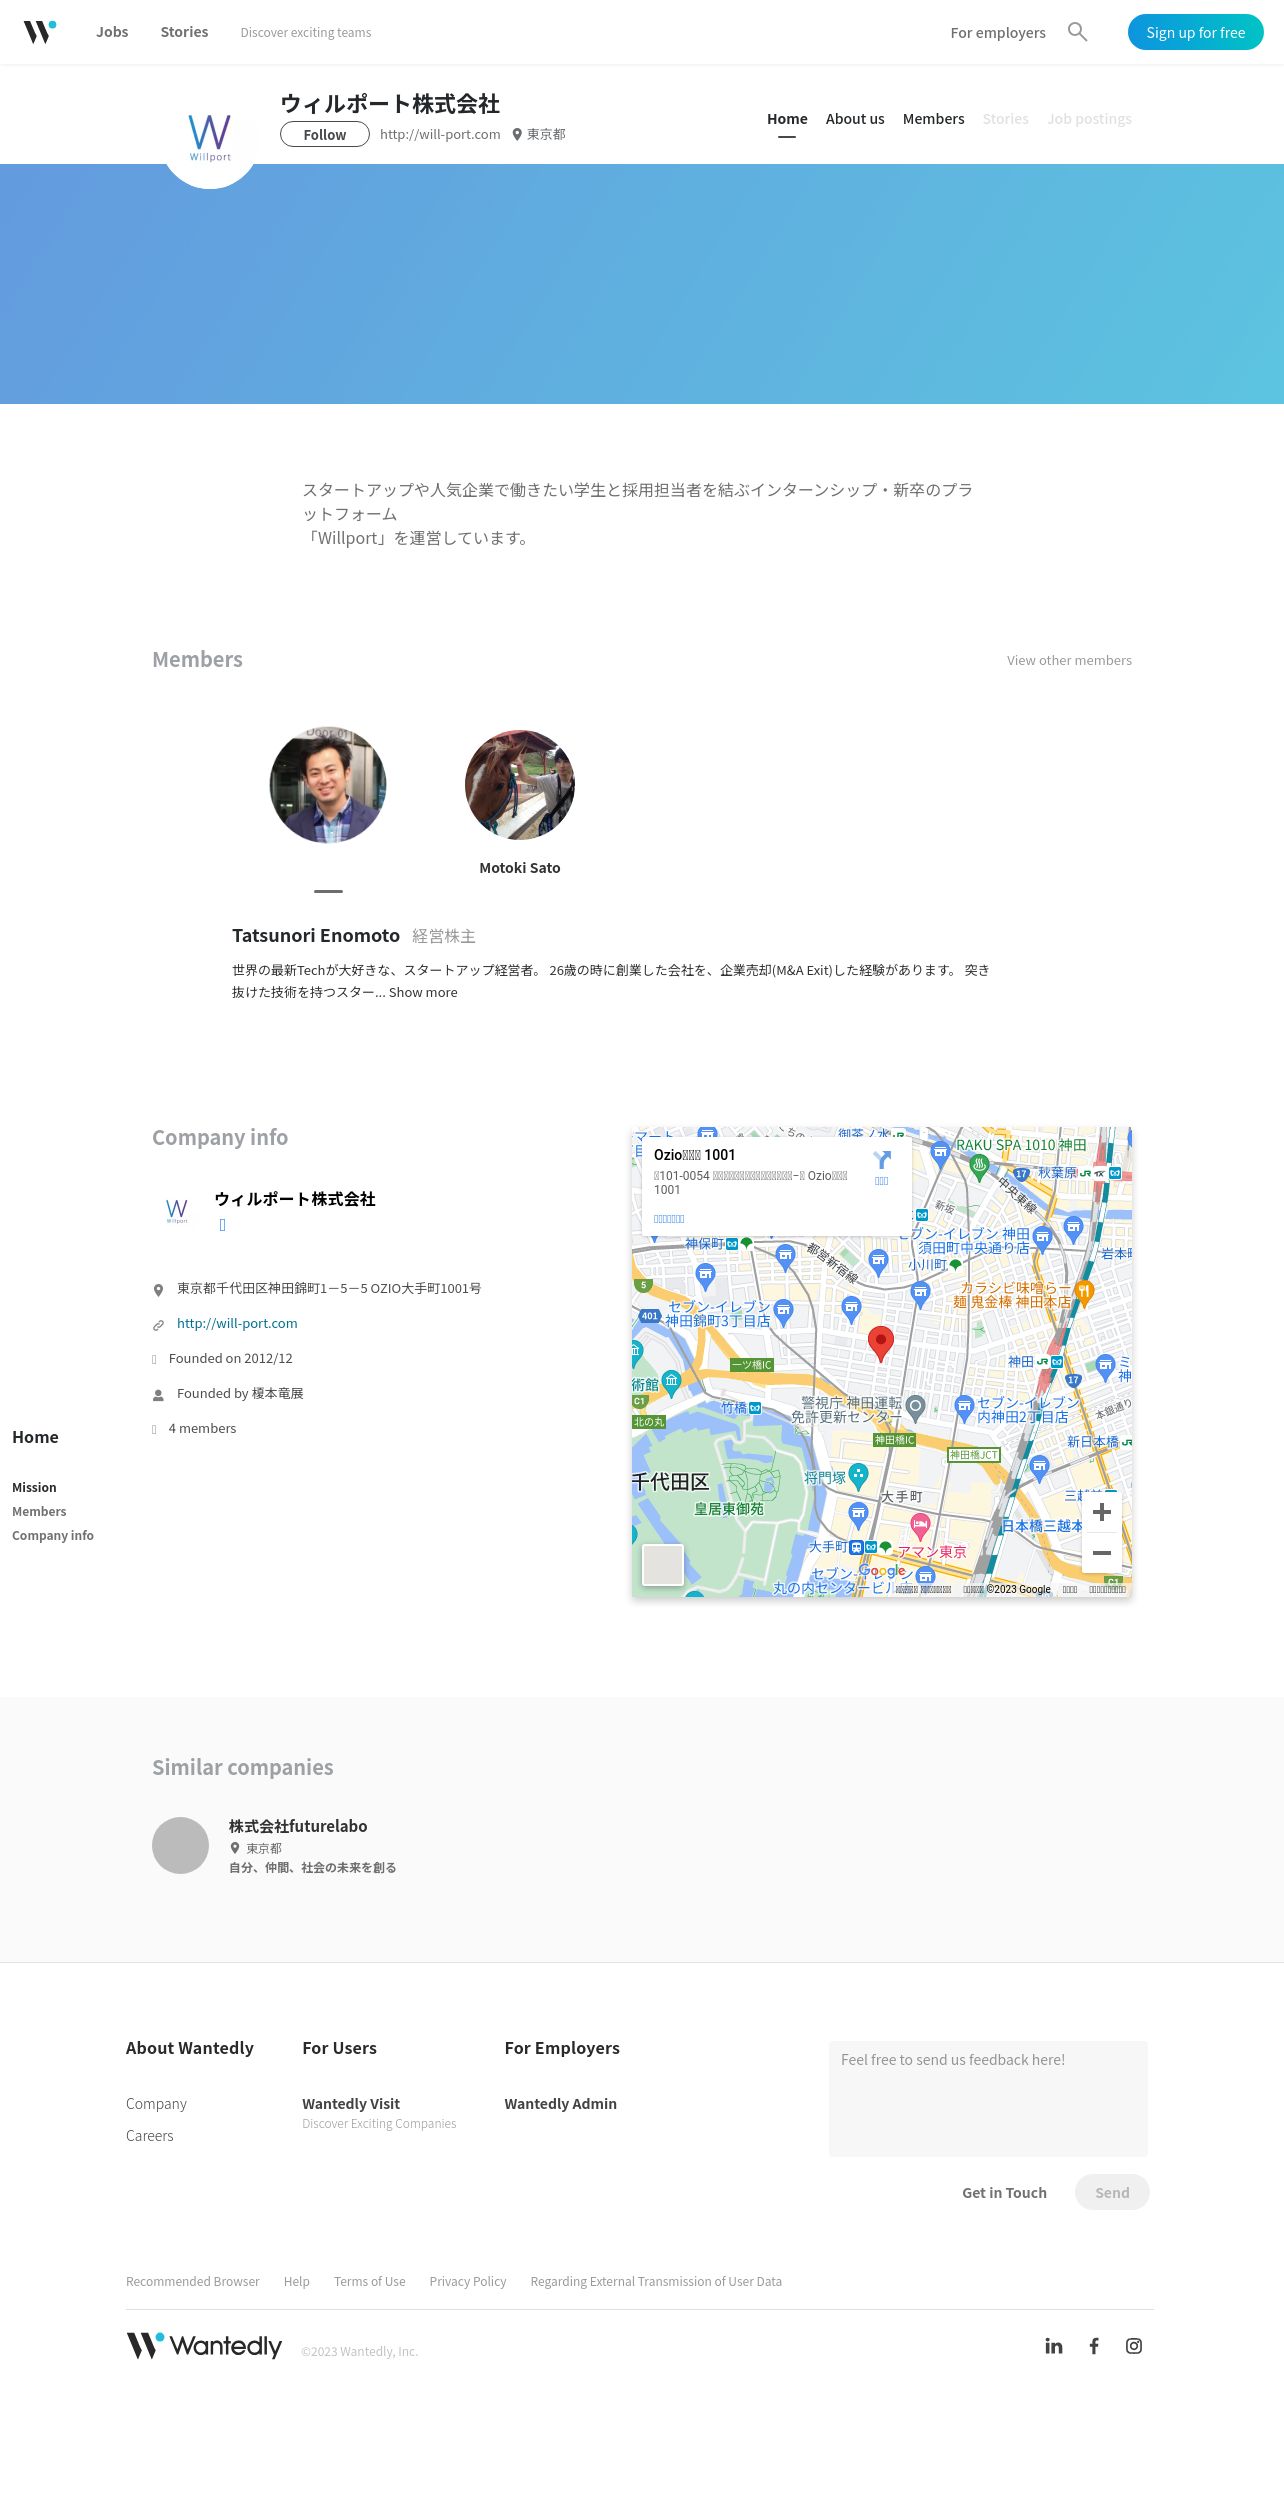Screen dimensions: 1284x2513
Task: Open the Jobs menu item
Action: (112, 32)
